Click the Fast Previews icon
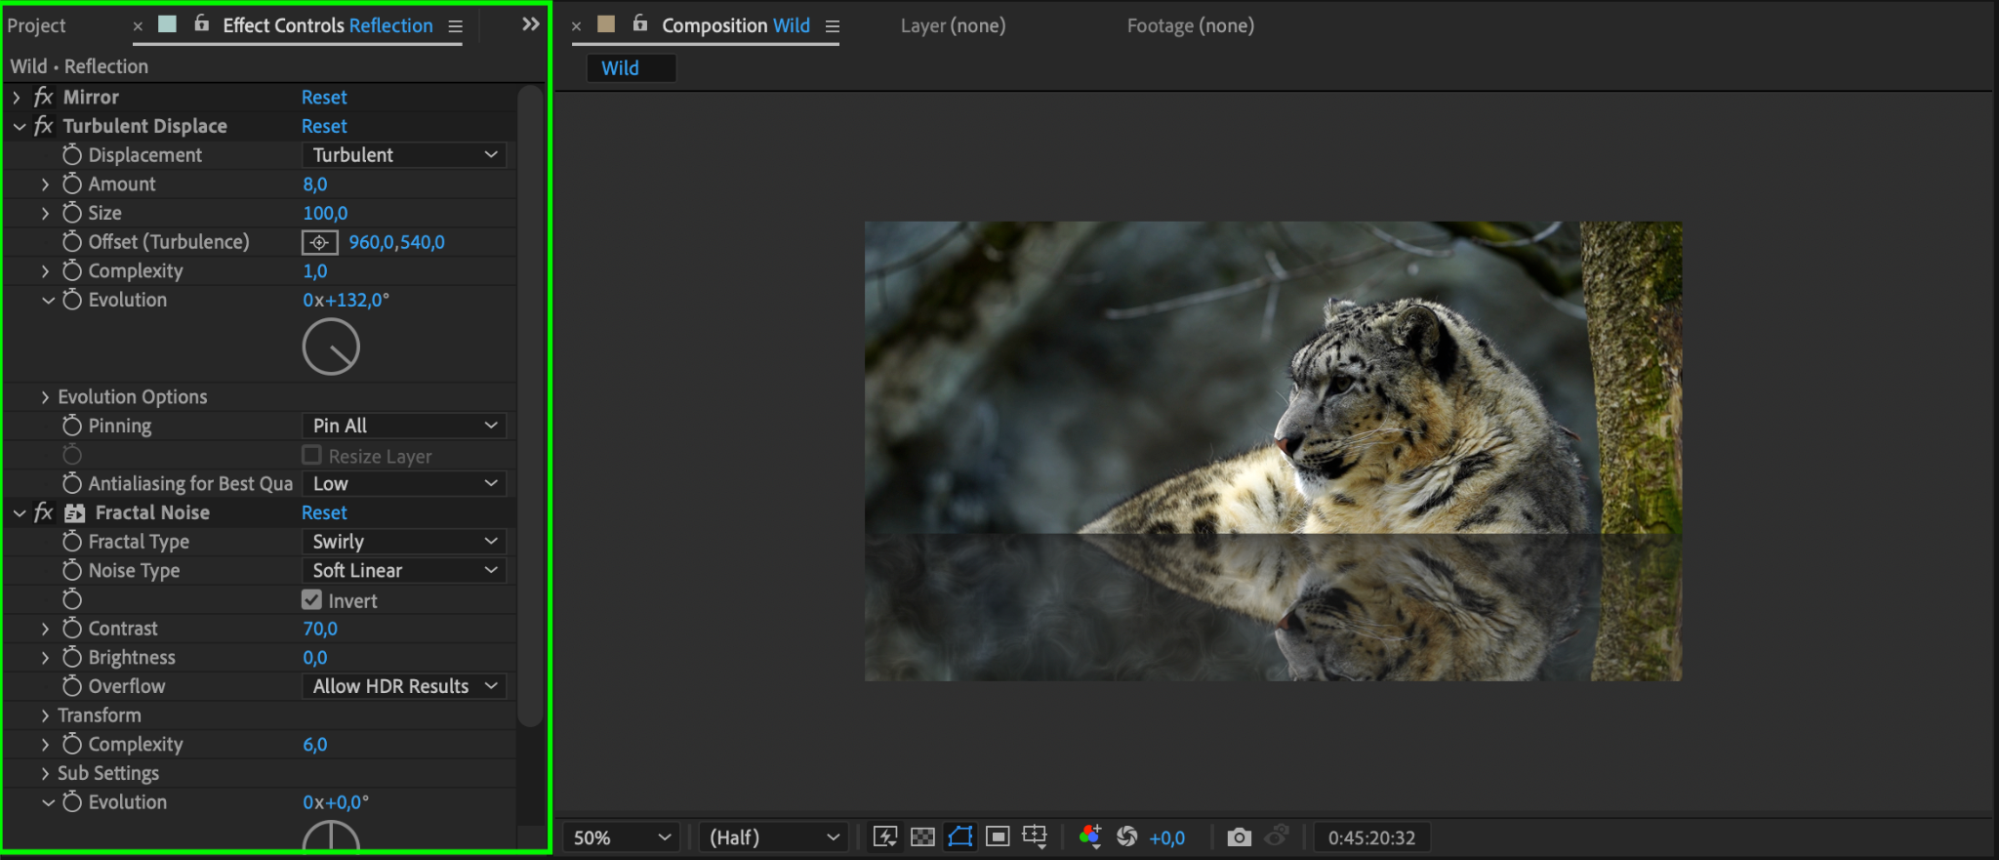Screen dimensions: 1999x860 885,837
